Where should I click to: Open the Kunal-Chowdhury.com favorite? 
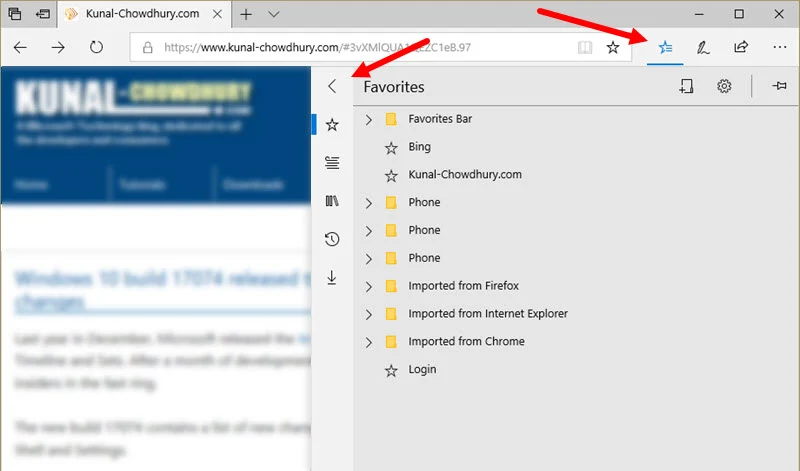click(465, 175)
